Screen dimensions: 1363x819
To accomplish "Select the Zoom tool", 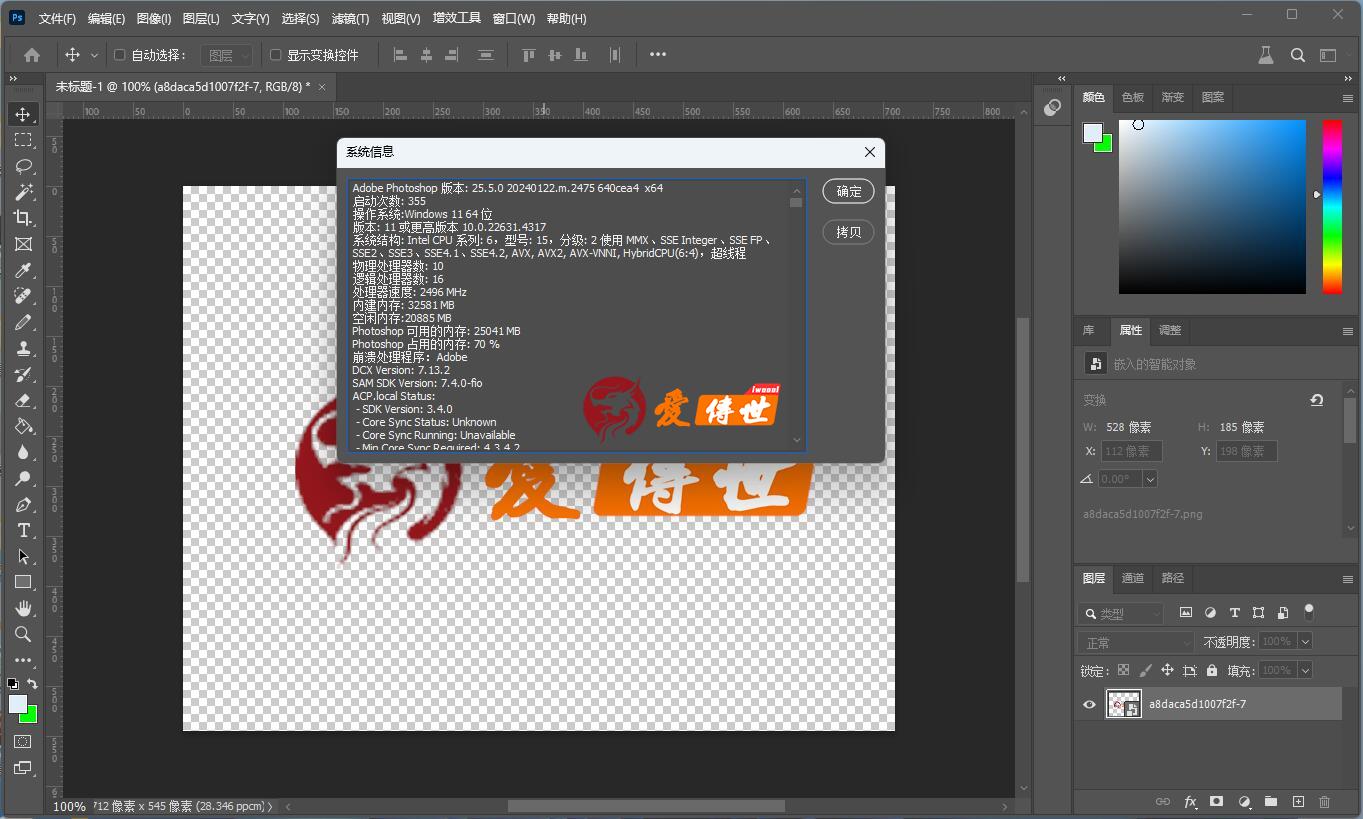I will [x=24, y=634].
